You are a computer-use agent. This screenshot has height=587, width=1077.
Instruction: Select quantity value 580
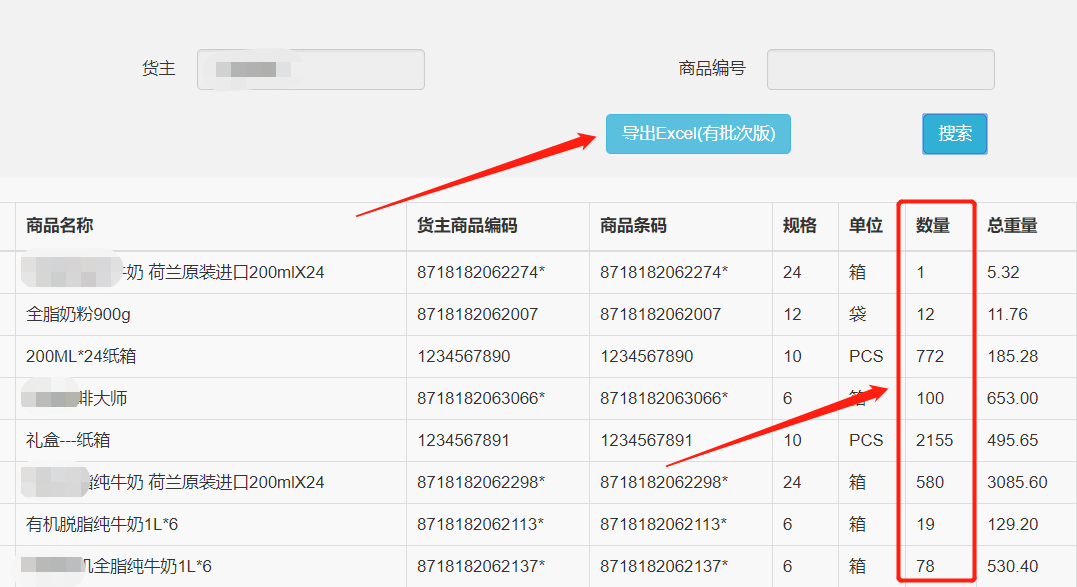[930, 482]
